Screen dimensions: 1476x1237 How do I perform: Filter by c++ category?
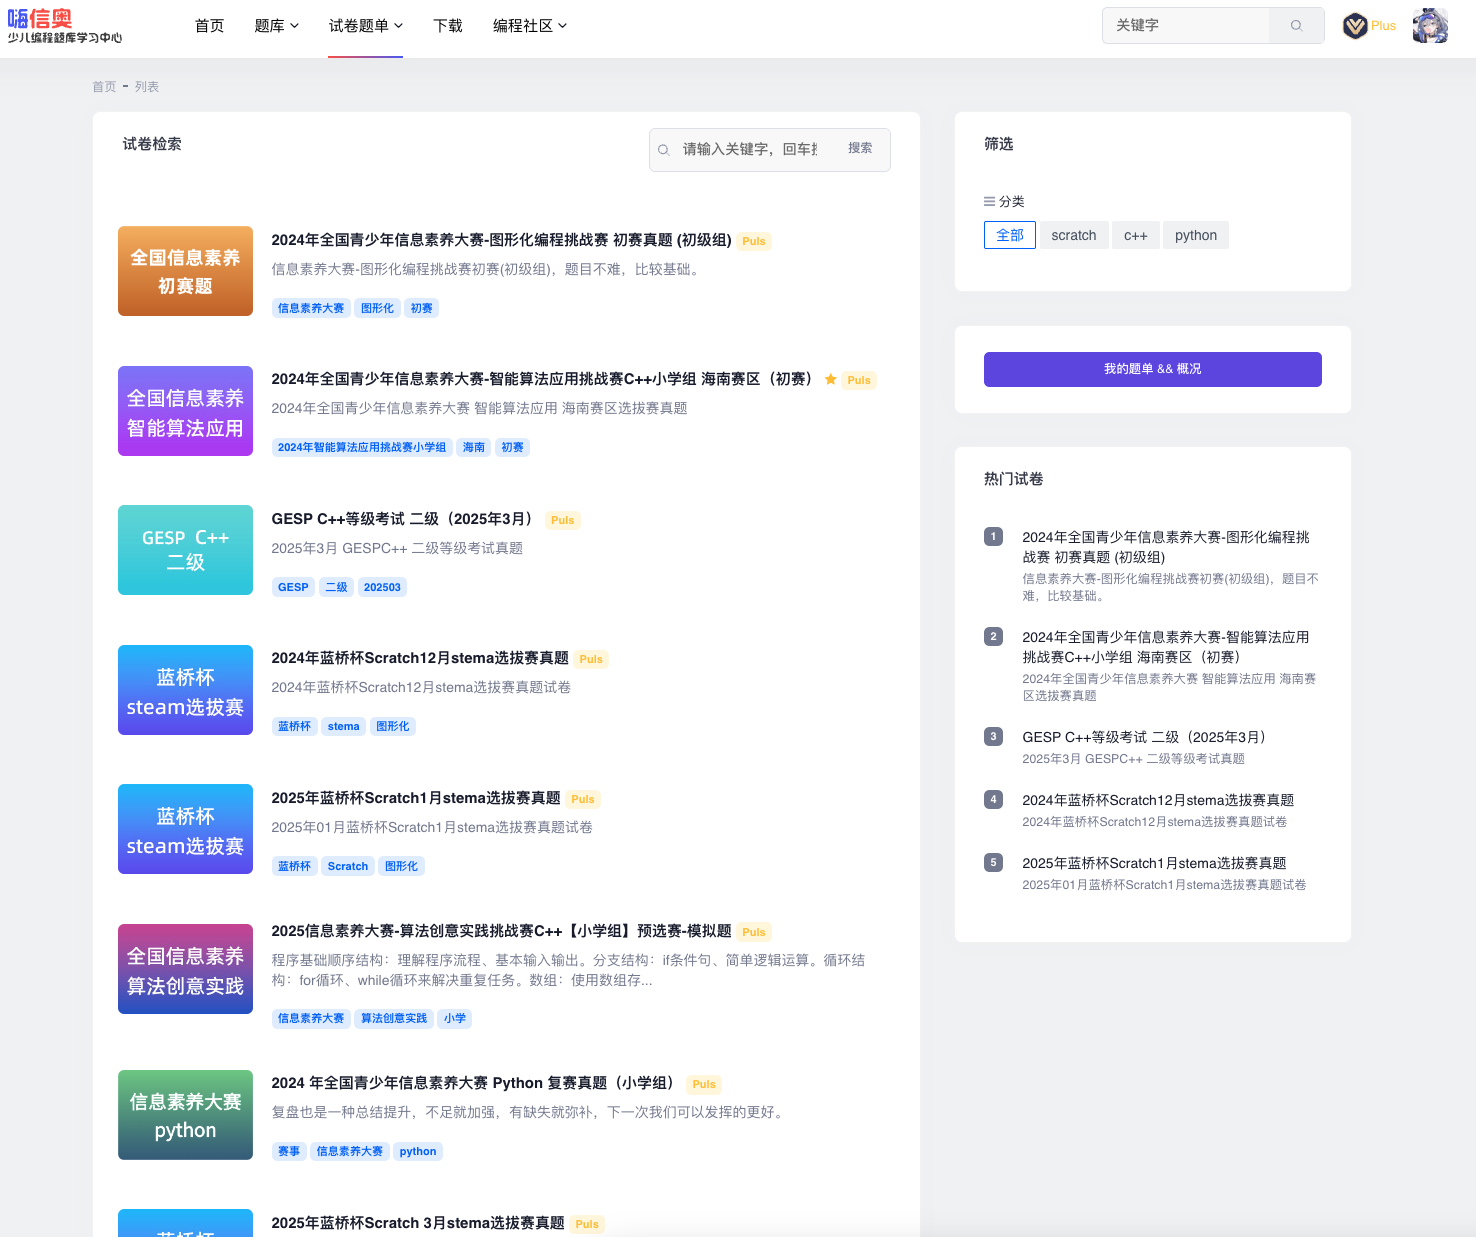pos(1136,235)
